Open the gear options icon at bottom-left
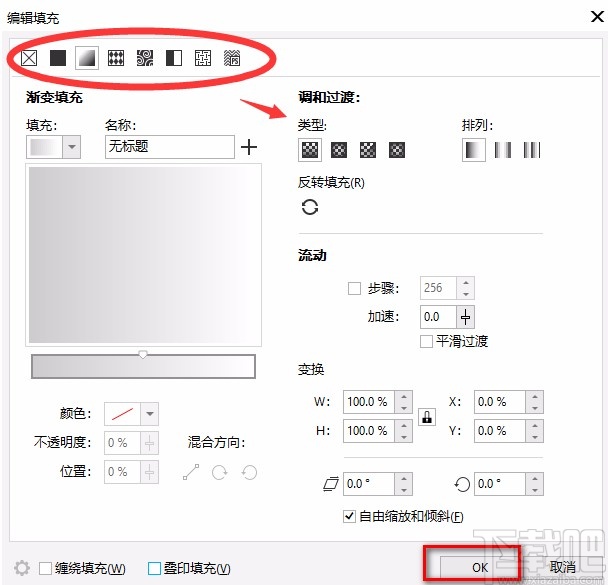Image resolution: width=608 pixels, height=585 pixels. tap(22, 568)
